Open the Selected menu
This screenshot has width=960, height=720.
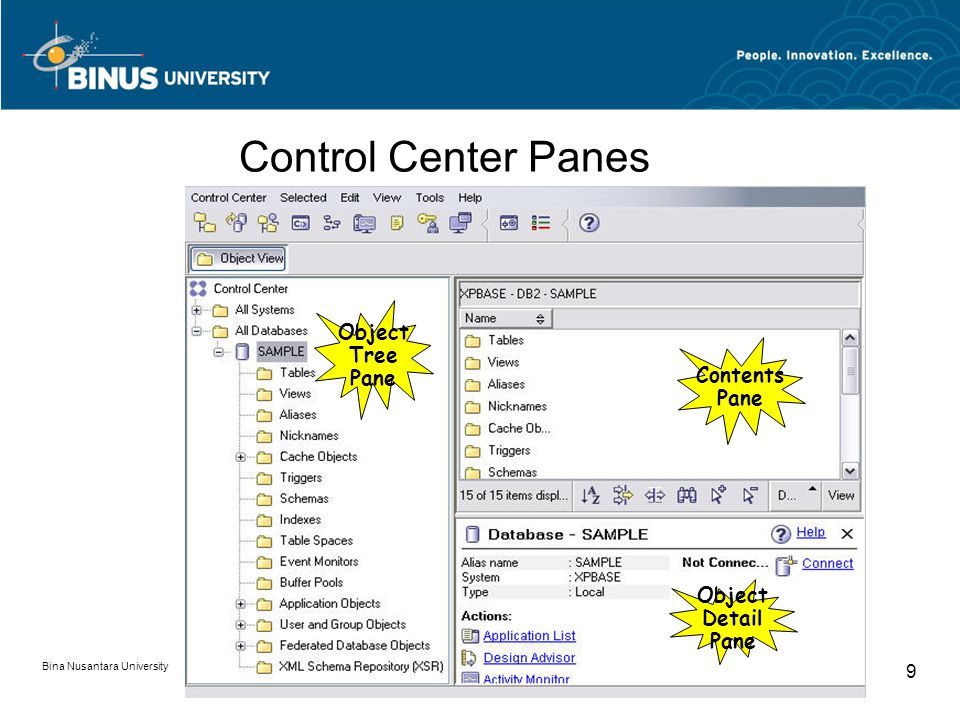[x=303, y=198]
